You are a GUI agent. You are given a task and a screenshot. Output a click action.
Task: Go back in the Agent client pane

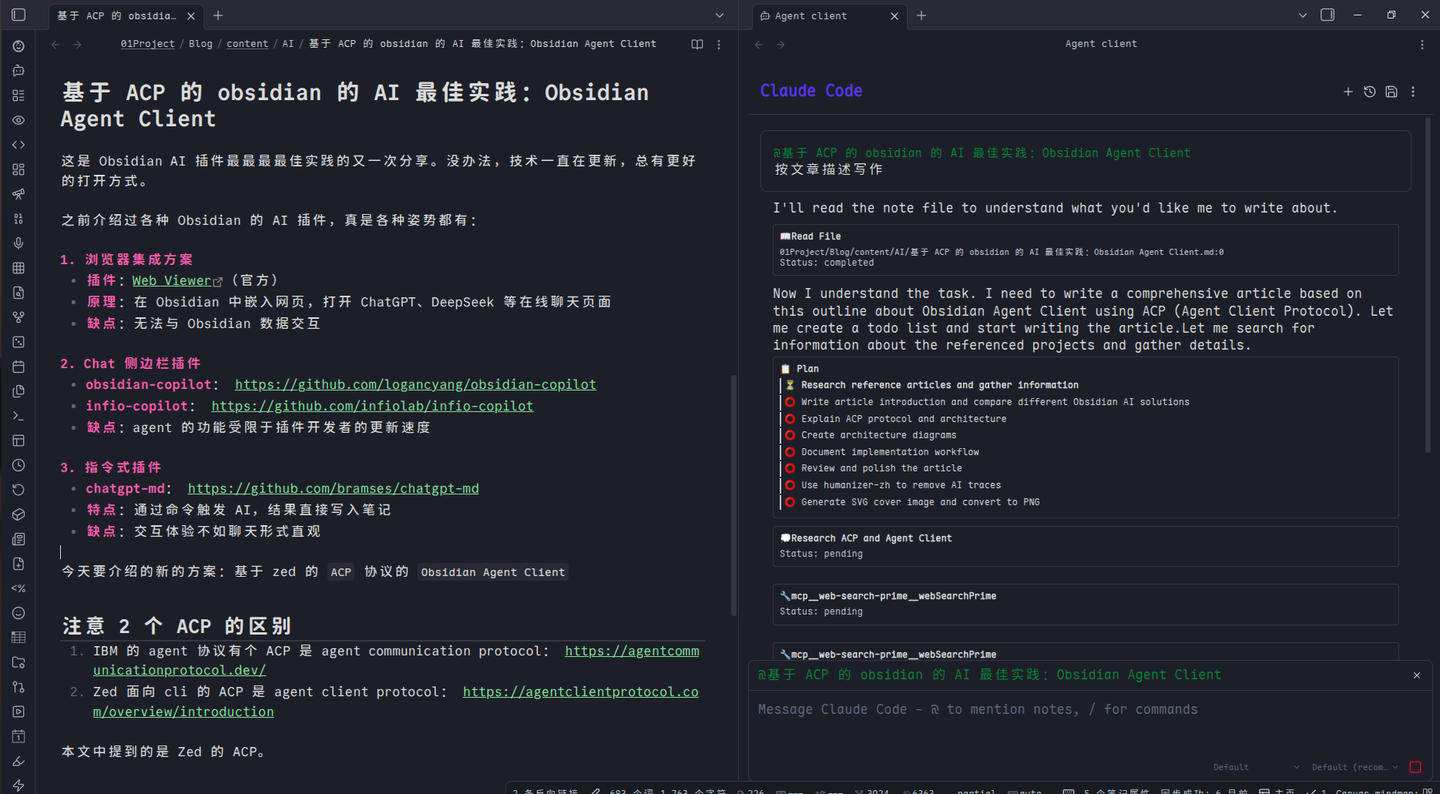point(759,44)
